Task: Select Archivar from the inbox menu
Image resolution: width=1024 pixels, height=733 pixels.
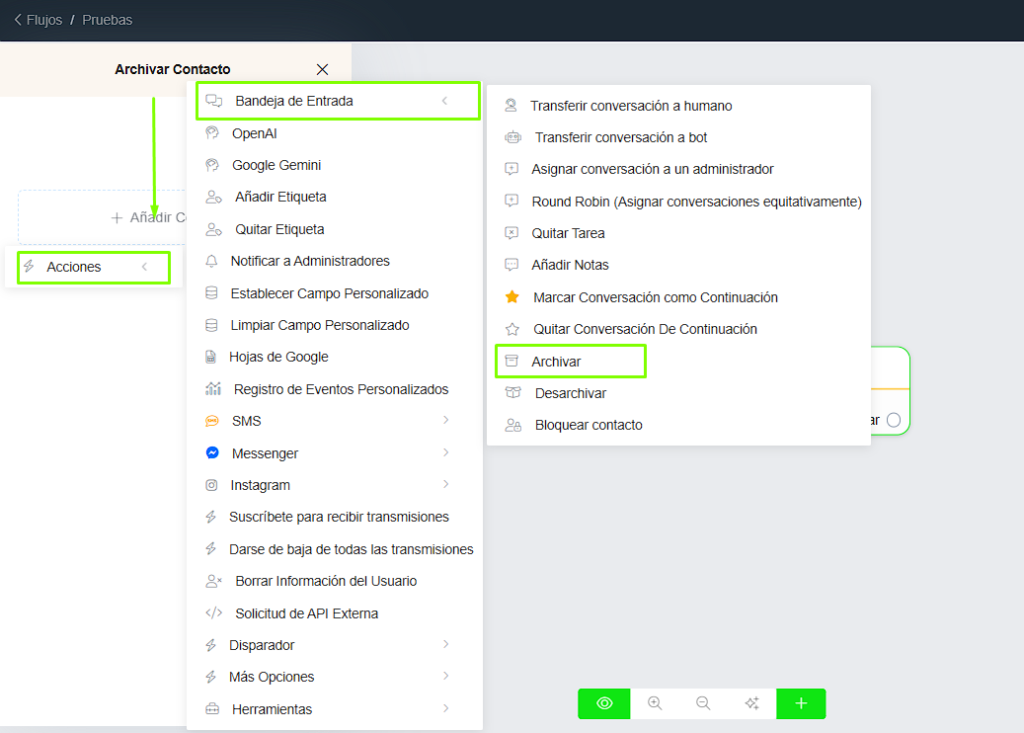Action: pos(556,361)
